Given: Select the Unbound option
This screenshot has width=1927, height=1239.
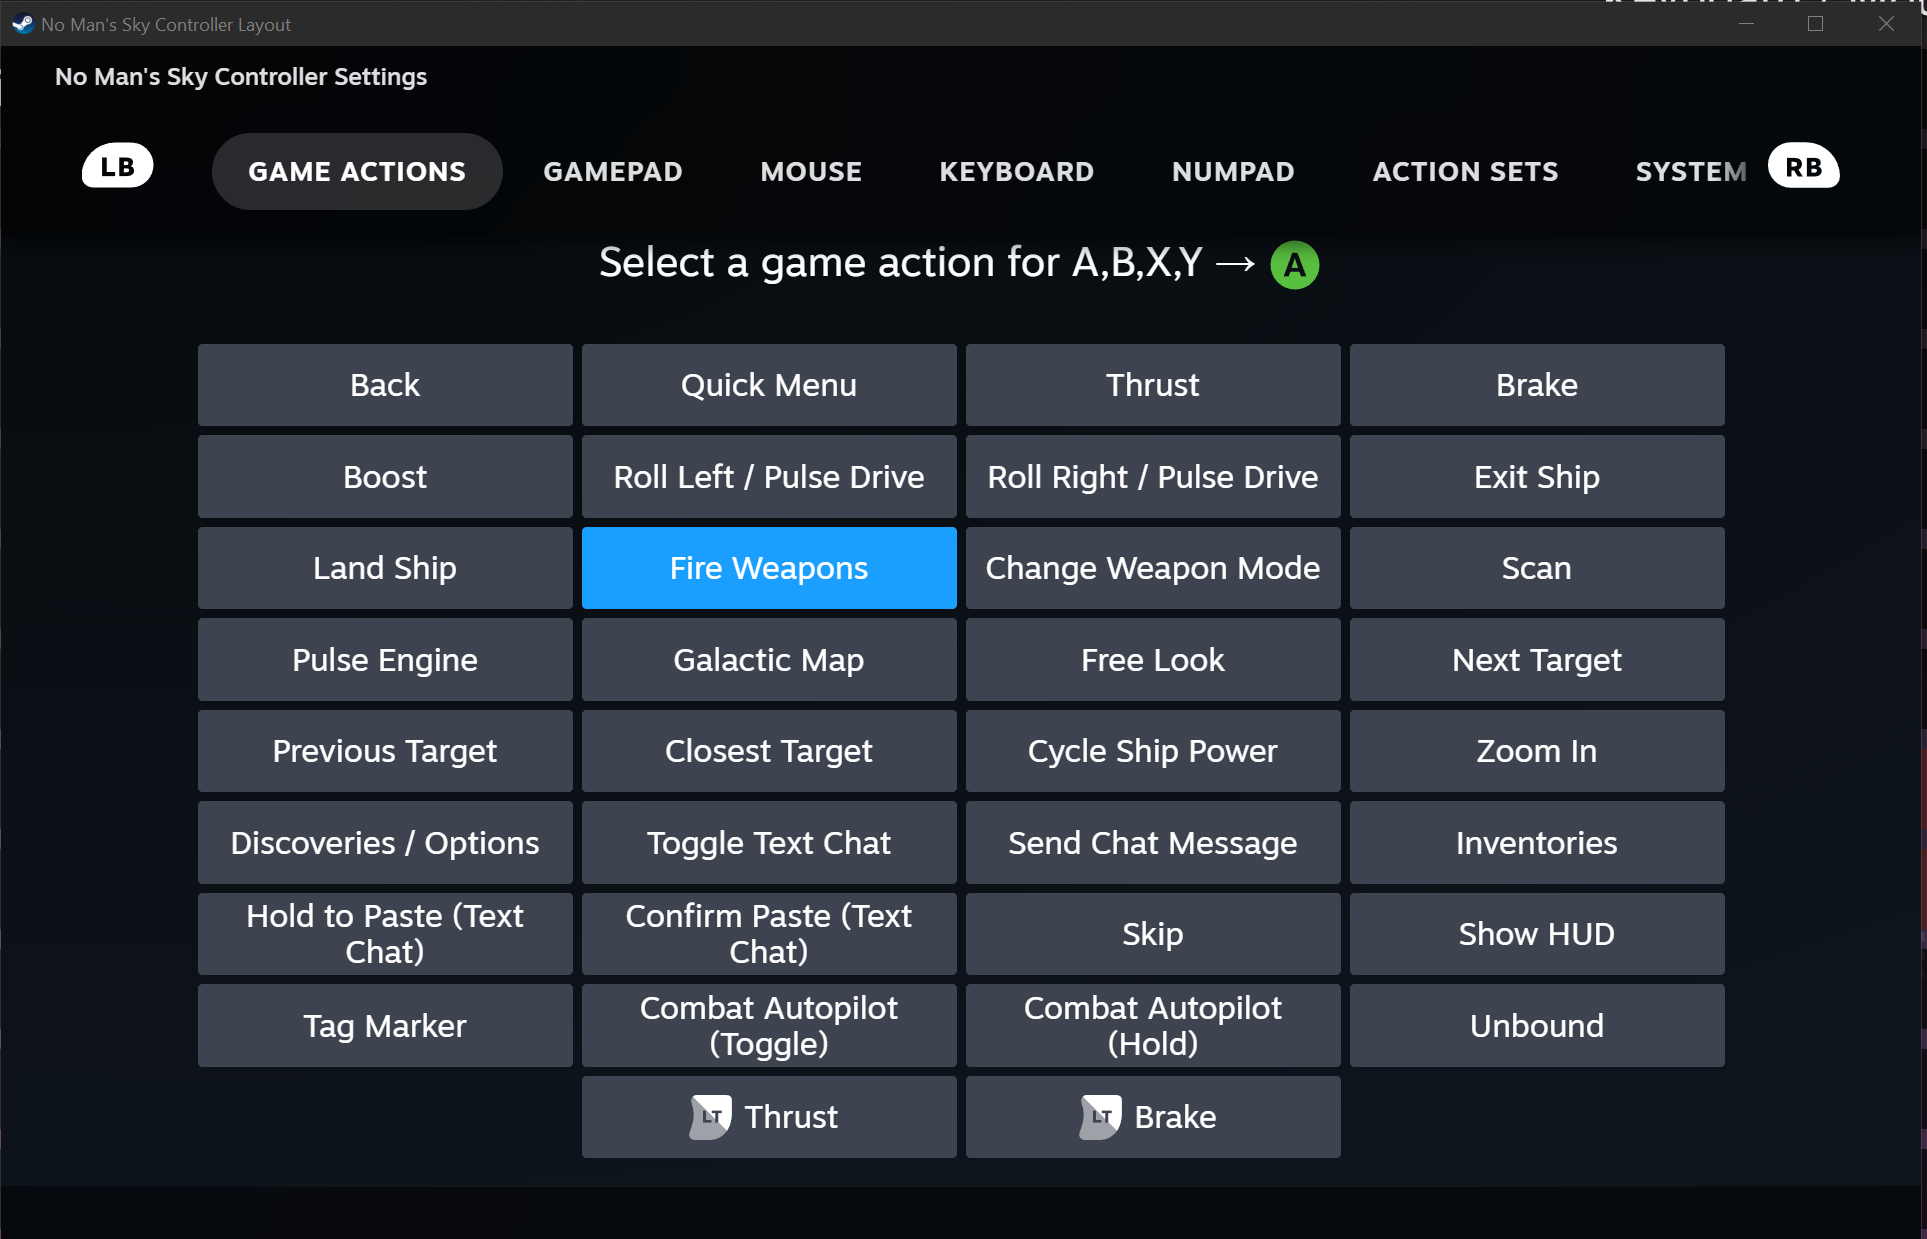Looking at the screenshot, I should (x=1536, y=1025).
